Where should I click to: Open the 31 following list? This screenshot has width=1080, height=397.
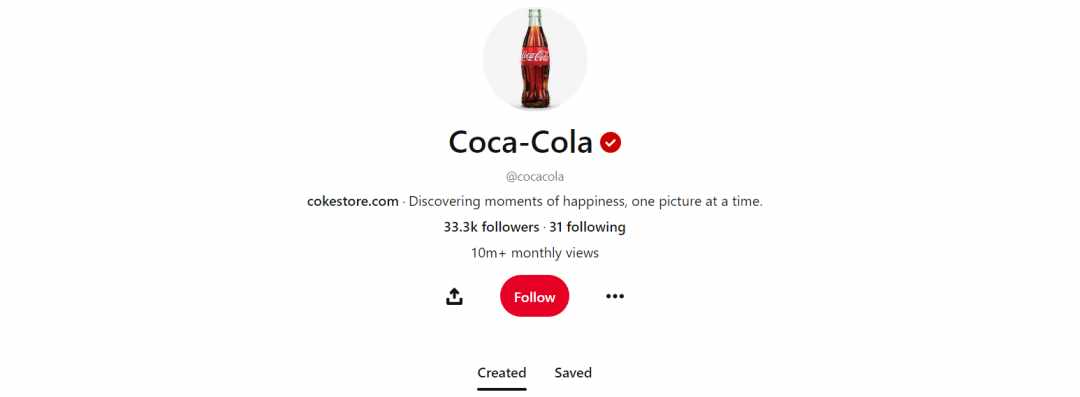pyautogui.click(x=588, y=227)
